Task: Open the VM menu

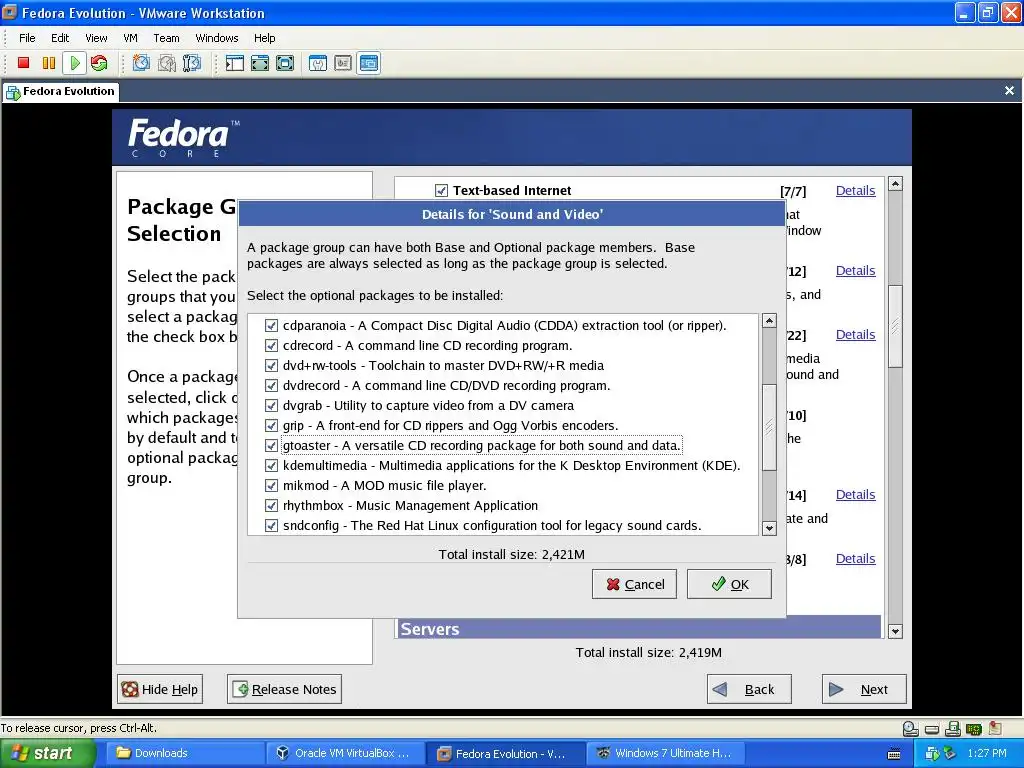Action: coord(131,38)
